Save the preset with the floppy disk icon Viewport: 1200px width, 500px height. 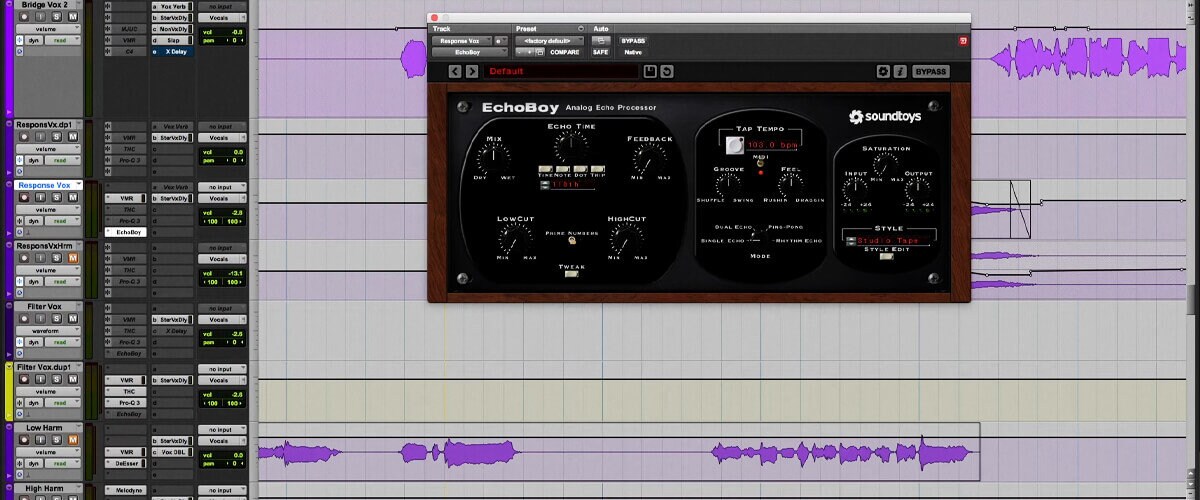pos(650,71)
